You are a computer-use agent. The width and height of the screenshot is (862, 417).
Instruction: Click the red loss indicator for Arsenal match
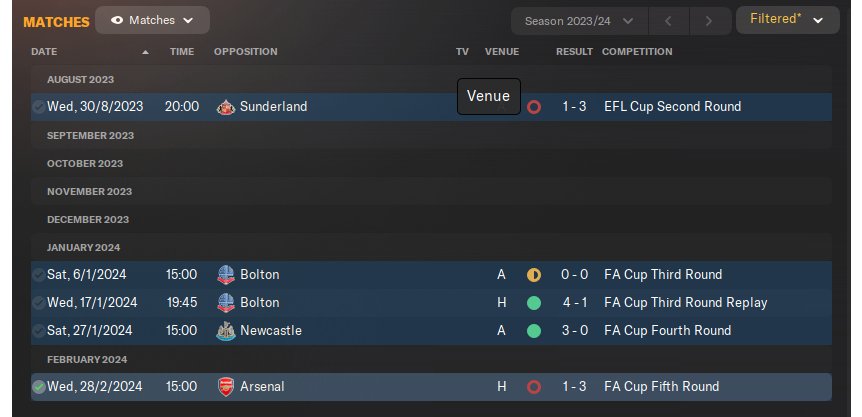(x=533, y=387)
